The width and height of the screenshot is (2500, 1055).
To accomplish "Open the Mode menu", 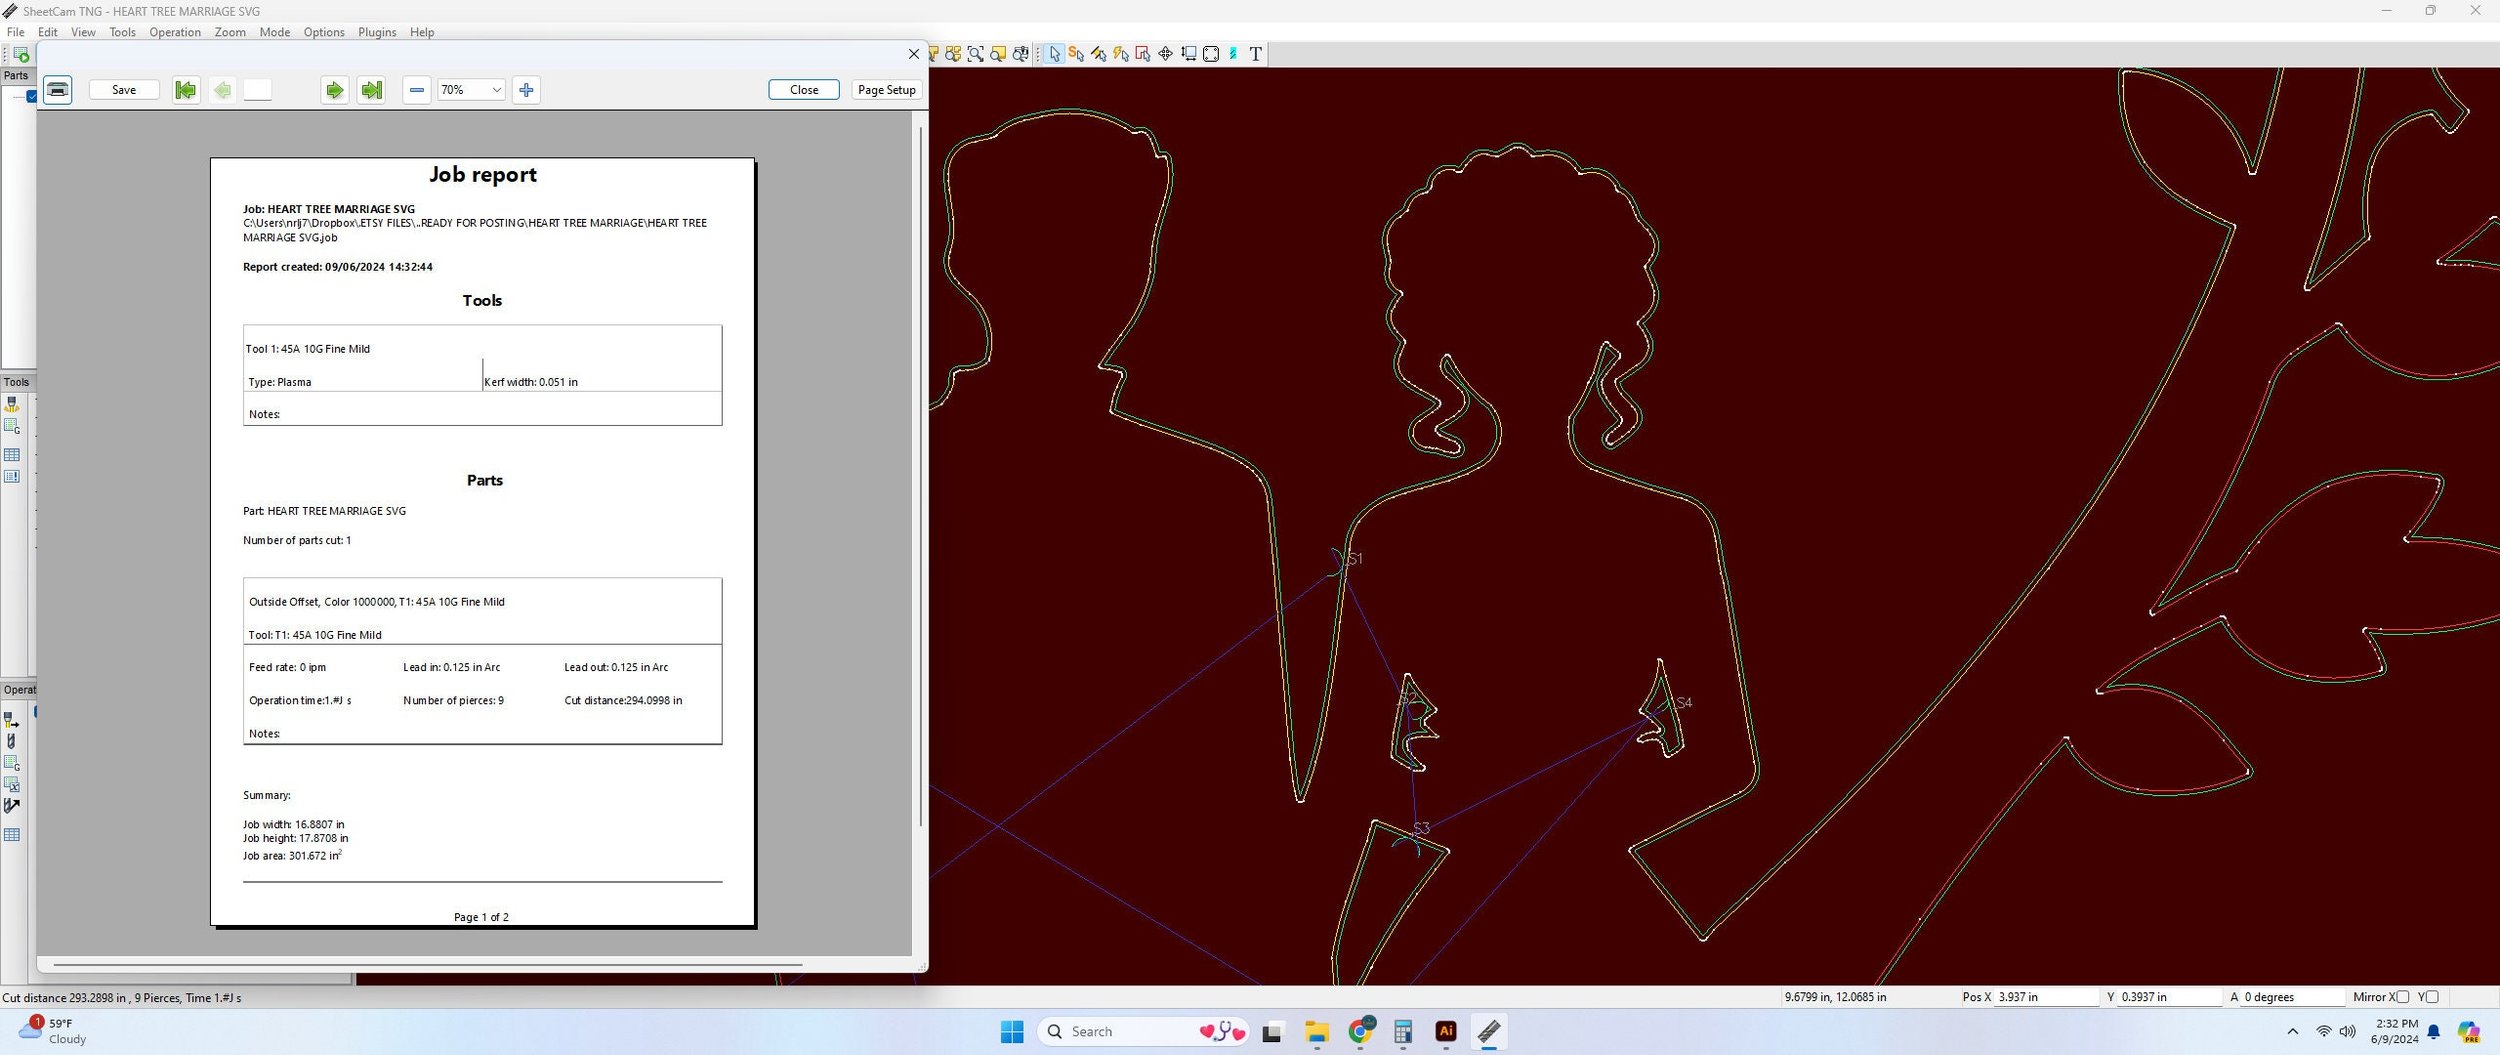I will click(275, 32).
